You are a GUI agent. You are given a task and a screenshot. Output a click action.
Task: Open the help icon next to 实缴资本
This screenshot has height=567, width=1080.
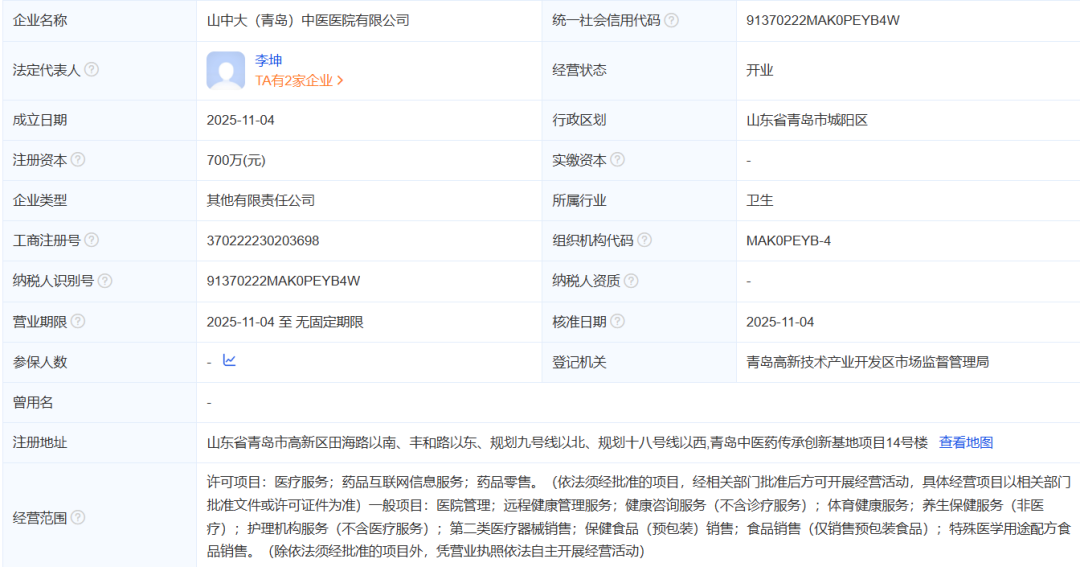click(x=617, y=160)
